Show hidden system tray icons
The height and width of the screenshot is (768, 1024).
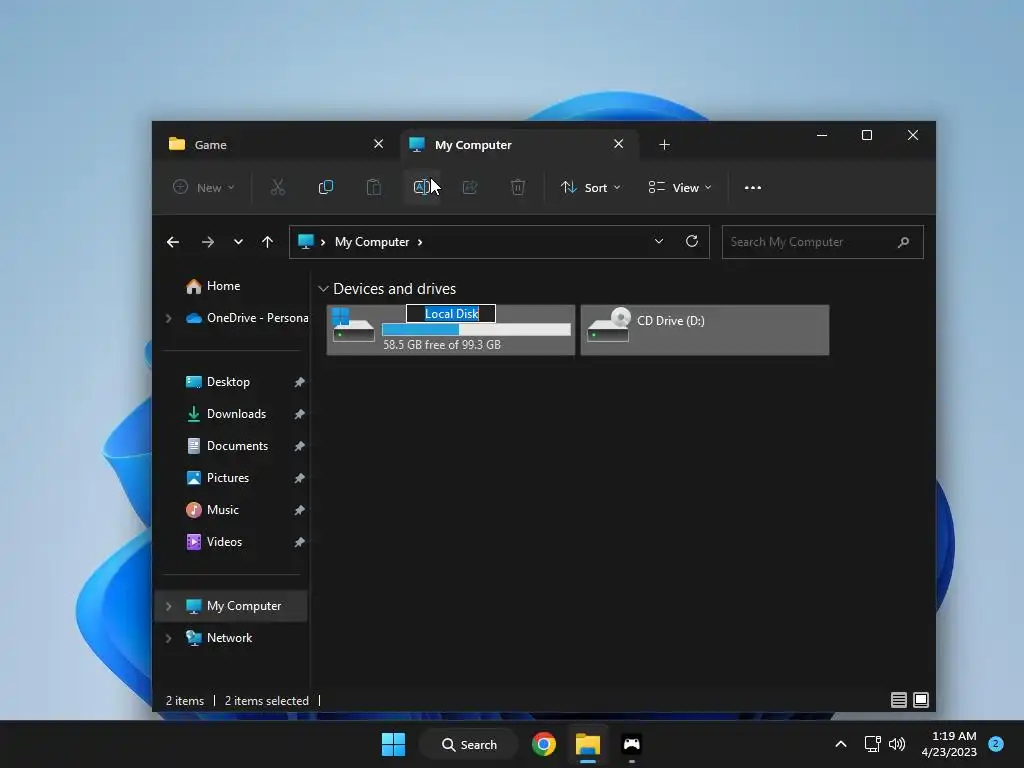[841, 744]
